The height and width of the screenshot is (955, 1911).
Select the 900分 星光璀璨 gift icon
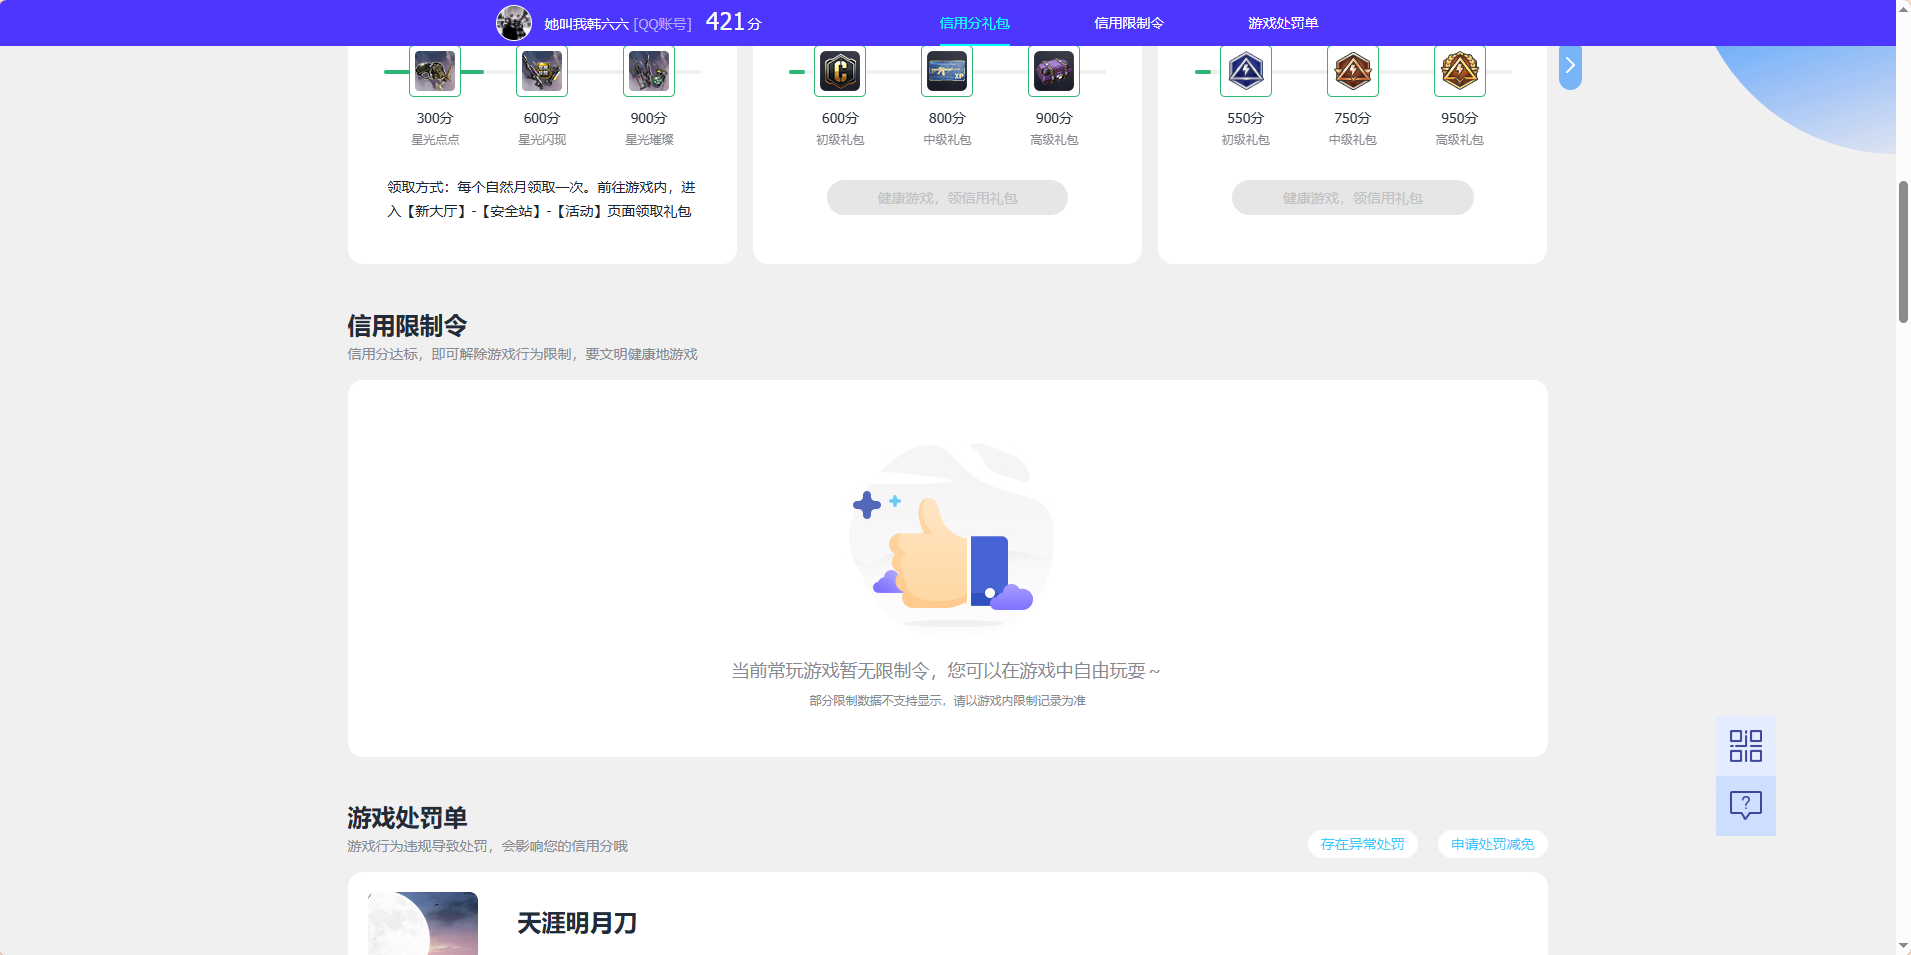pos(648,70)
